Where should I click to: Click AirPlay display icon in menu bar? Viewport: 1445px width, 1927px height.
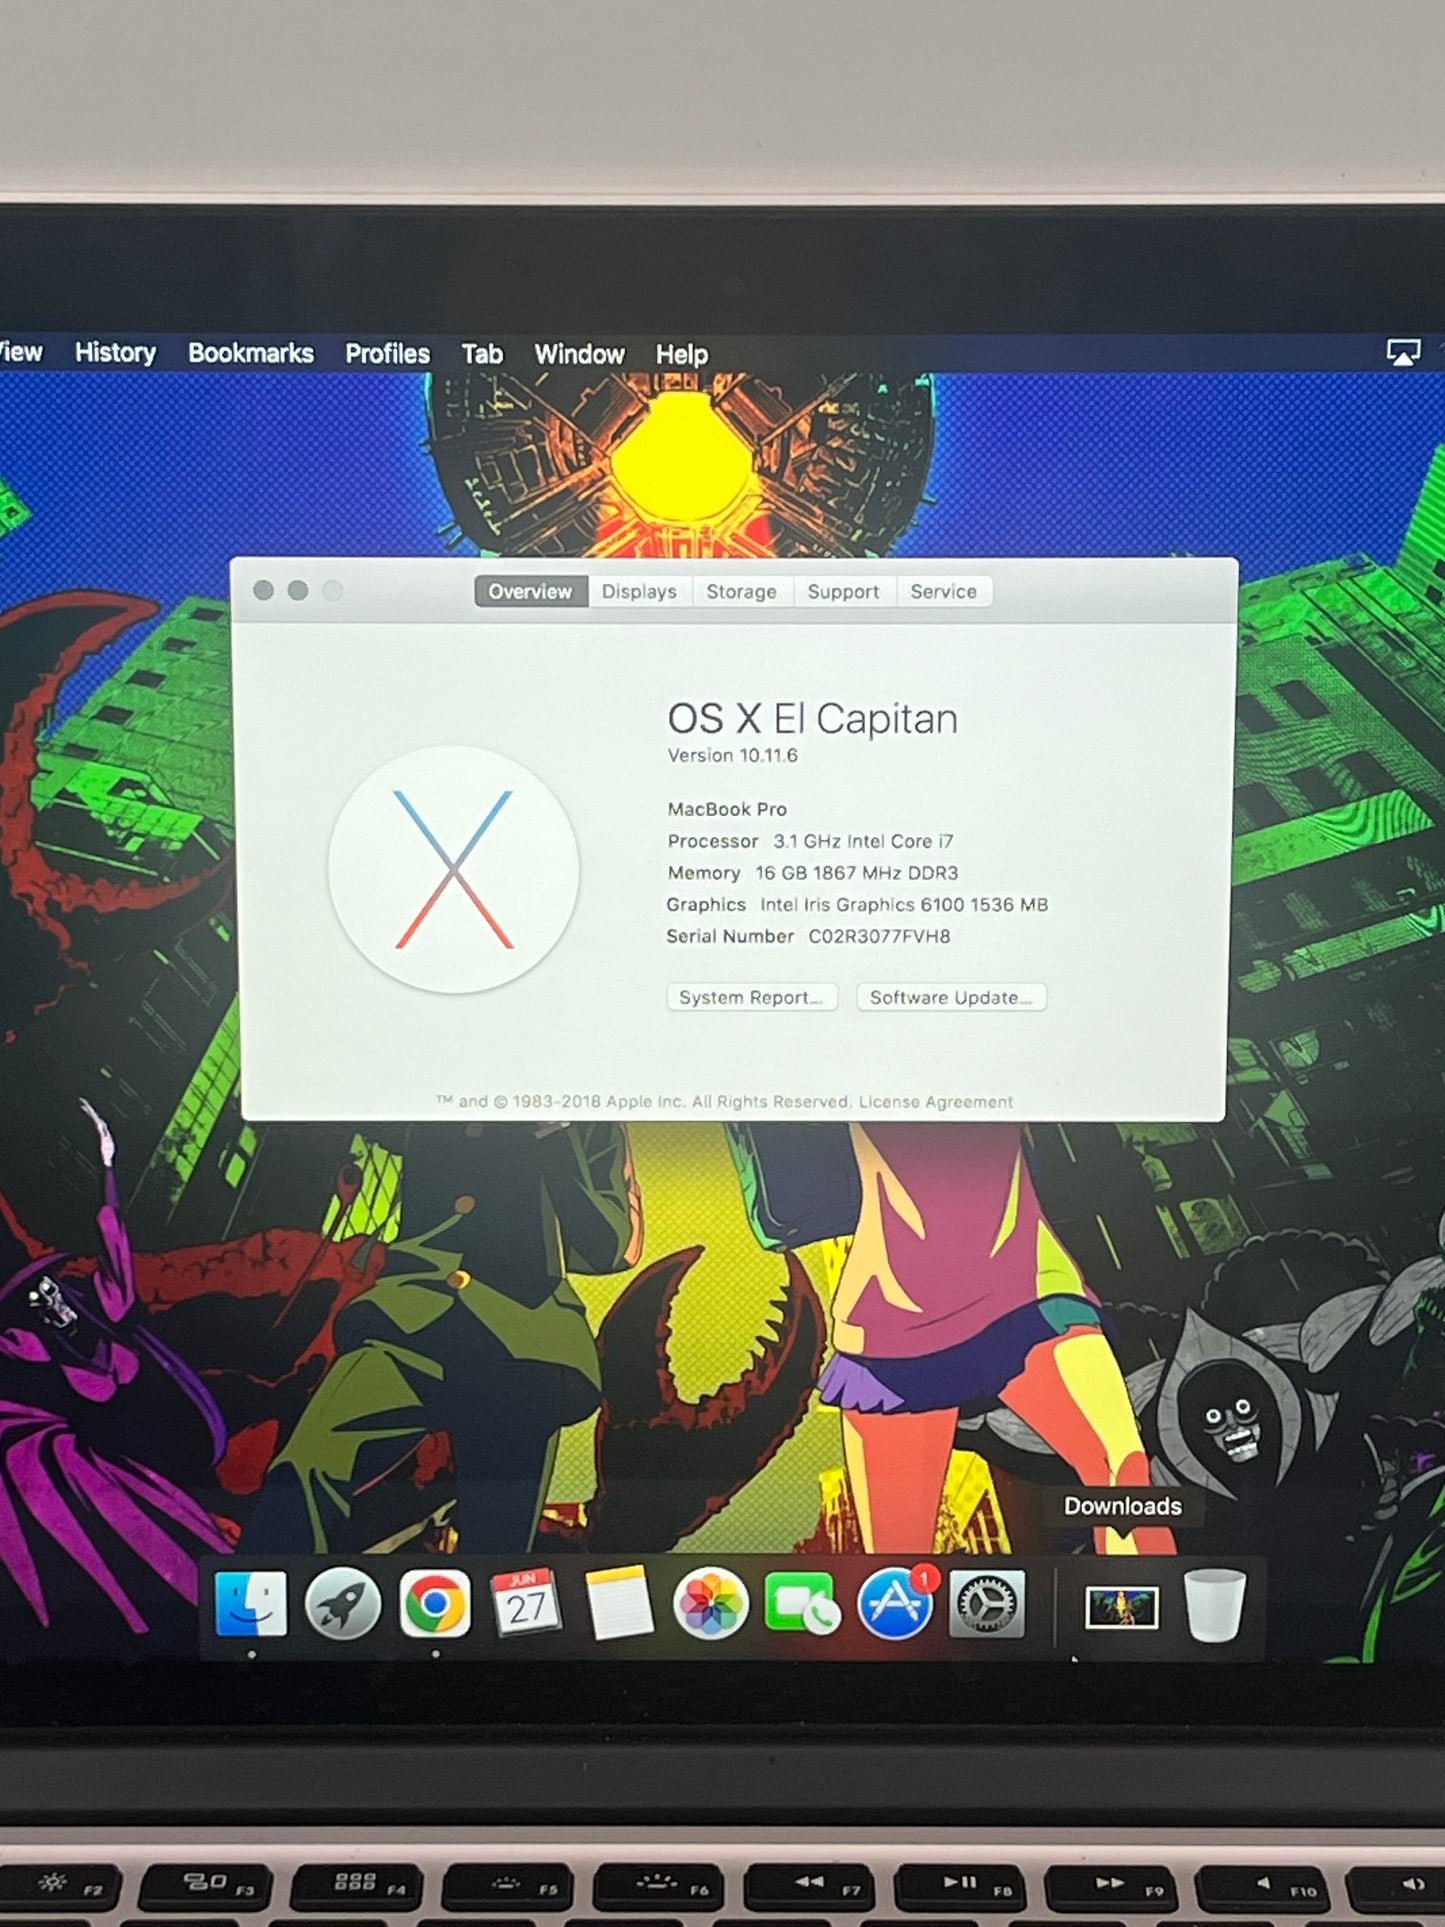[1403, 352]
